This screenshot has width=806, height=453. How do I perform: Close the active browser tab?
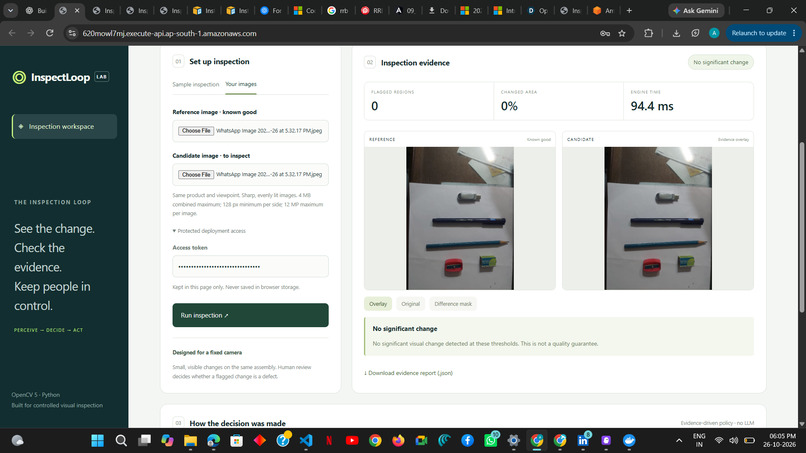[x=77, y=10]
